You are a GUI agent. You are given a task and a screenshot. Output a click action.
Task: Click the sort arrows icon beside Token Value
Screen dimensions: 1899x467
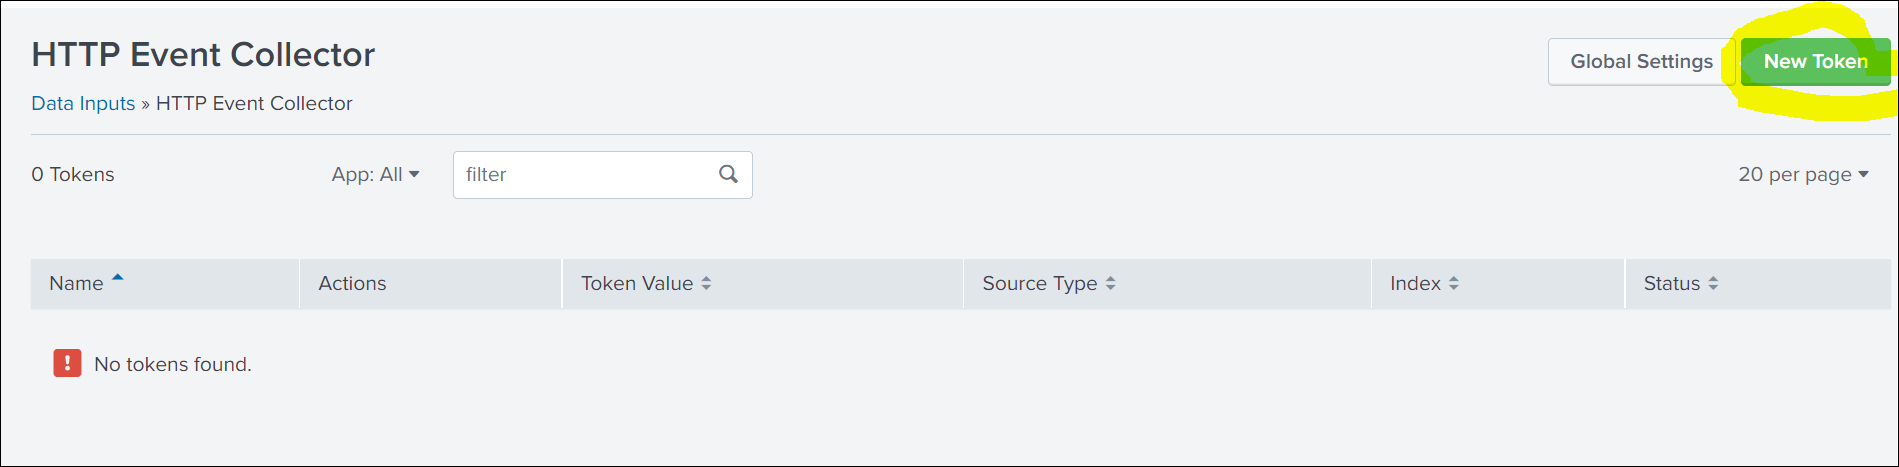pos(706,284)
